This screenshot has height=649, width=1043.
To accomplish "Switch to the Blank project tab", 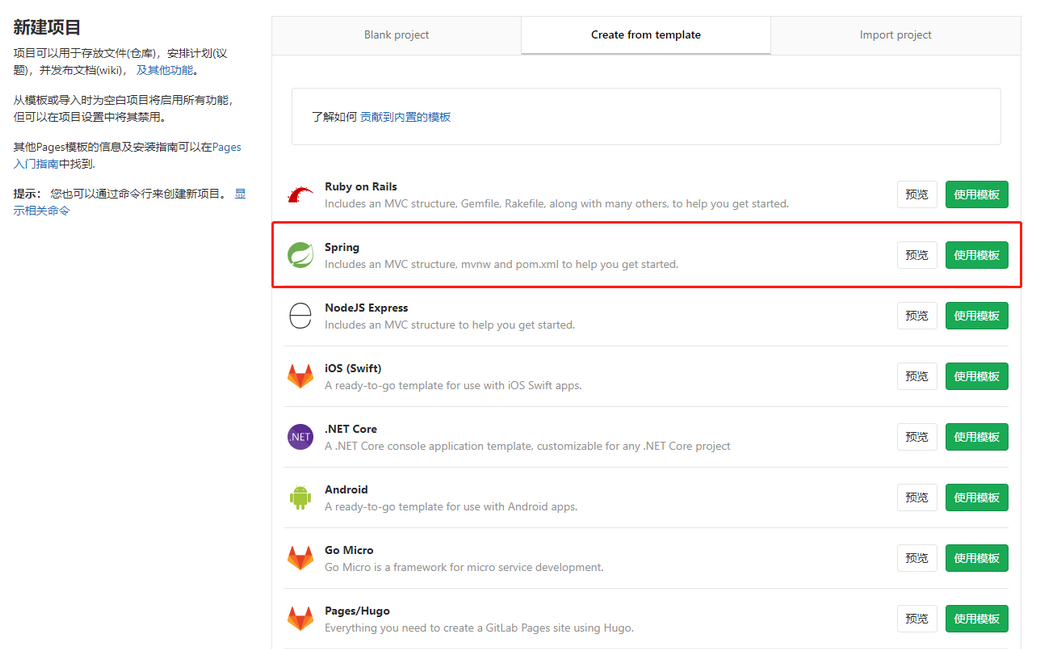I will pyautogui.click(x=396, y=35).
